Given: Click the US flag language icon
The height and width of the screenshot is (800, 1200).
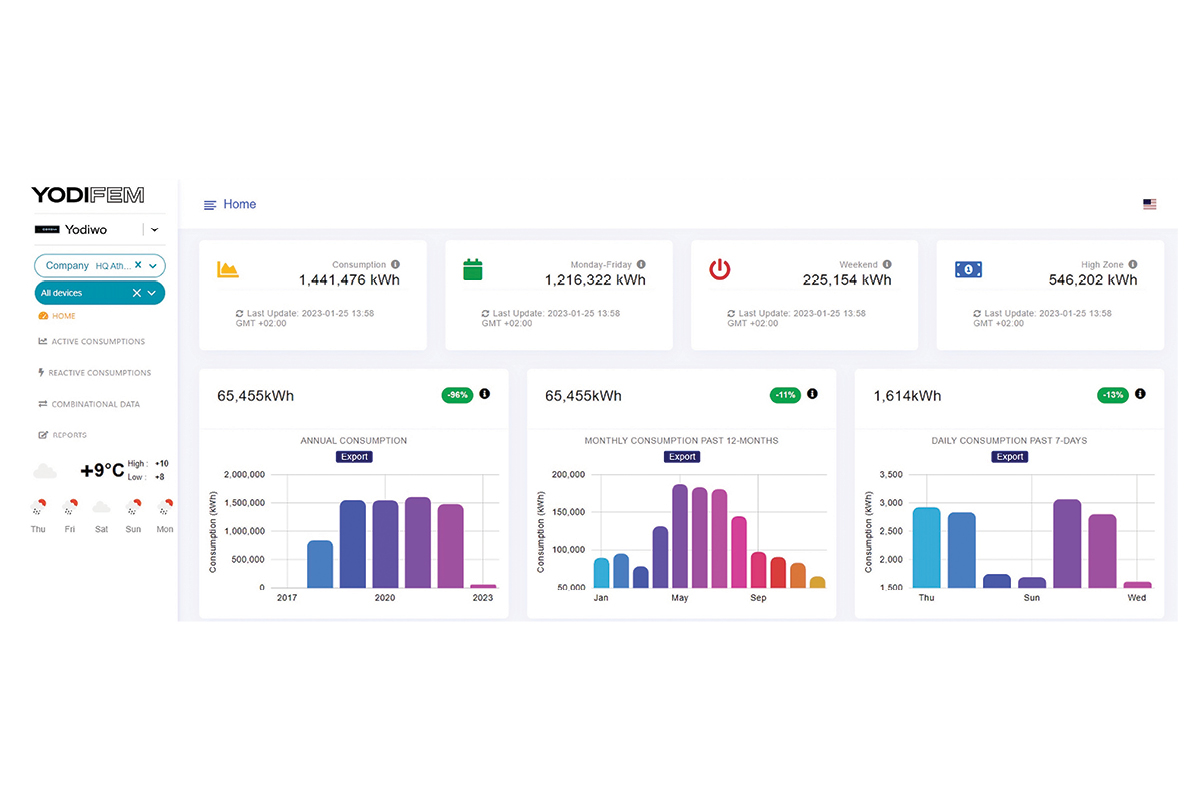Looking at the screenshot, I should tap(1149, 204).
